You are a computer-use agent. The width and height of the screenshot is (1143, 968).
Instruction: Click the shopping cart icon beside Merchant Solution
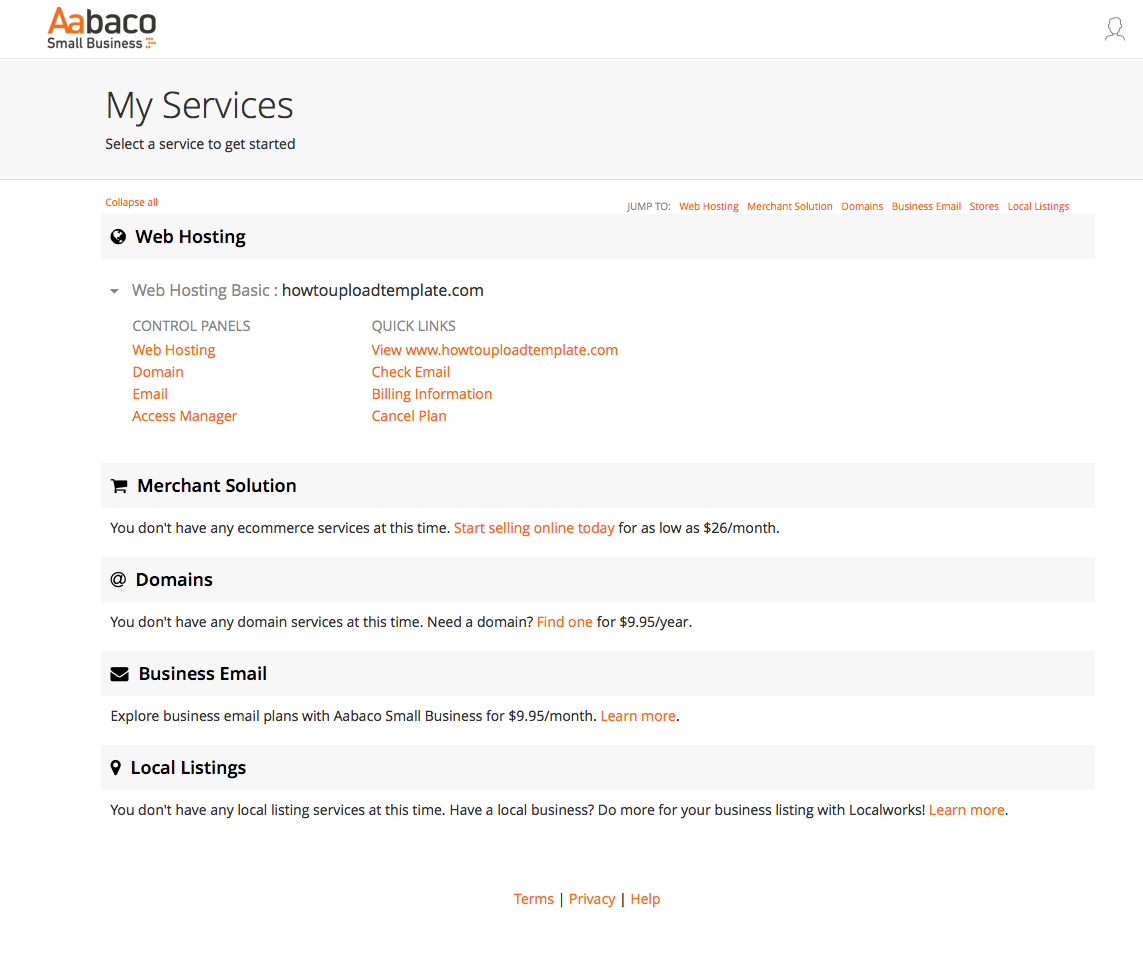[x=119, y=486]
